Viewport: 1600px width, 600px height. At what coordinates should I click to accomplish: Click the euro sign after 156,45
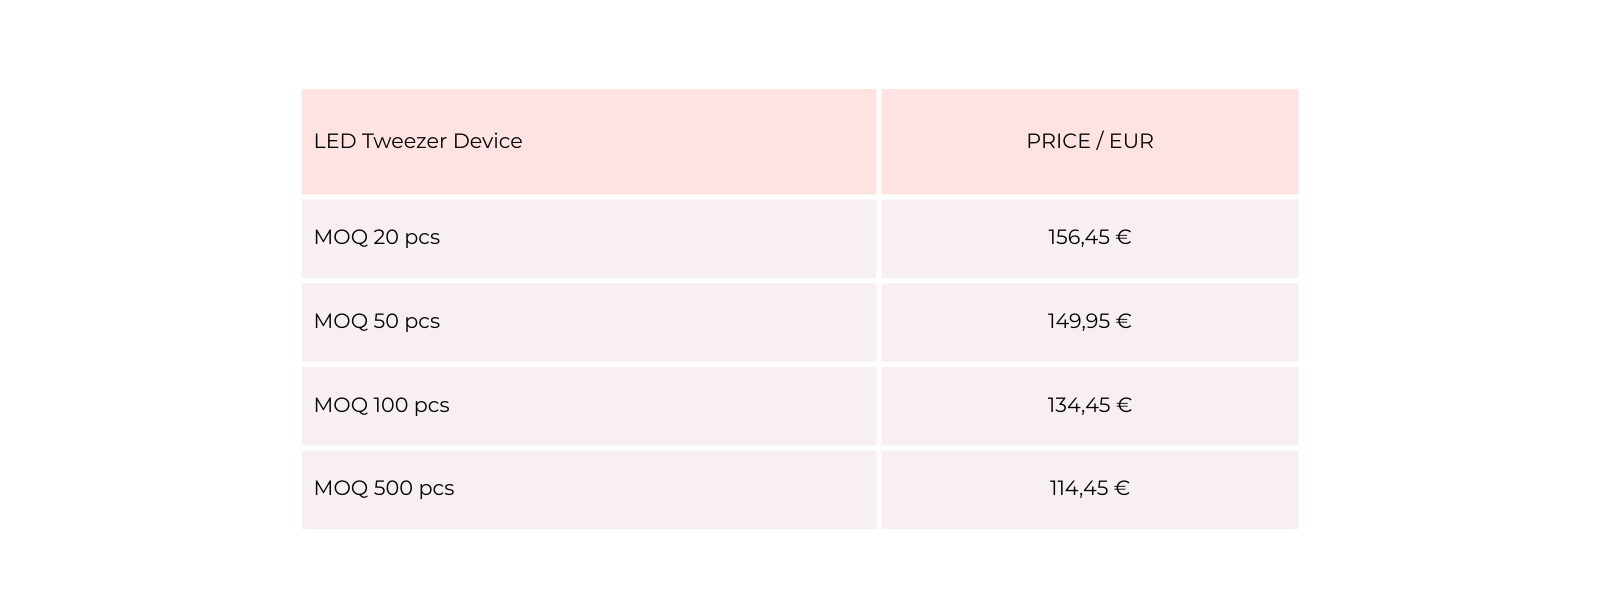point(1123,237)
